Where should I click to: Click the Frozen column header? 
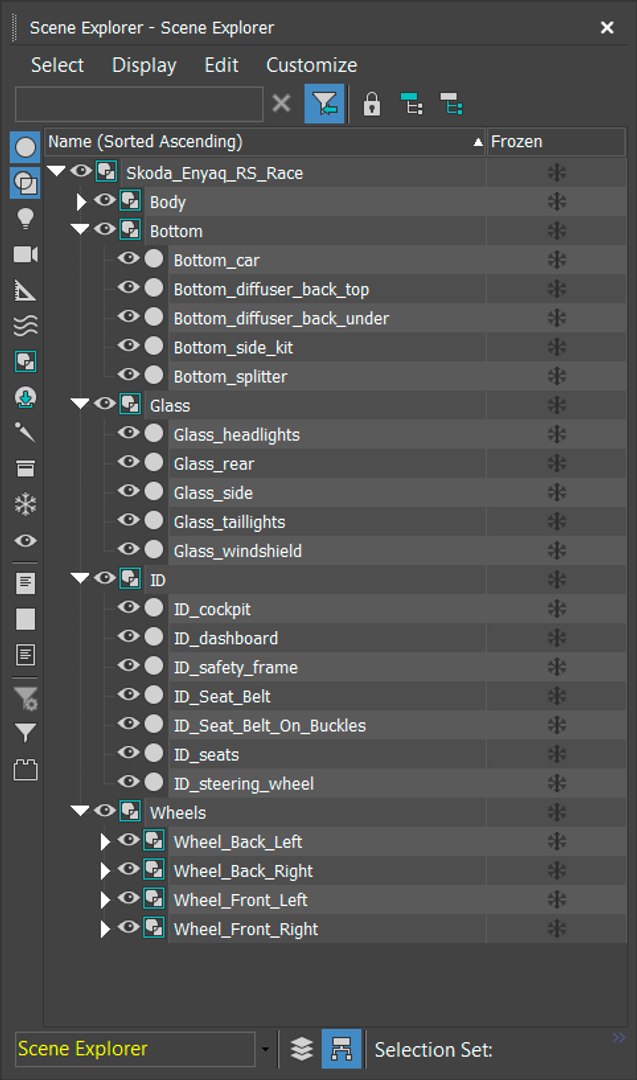(x=556, y=142)
